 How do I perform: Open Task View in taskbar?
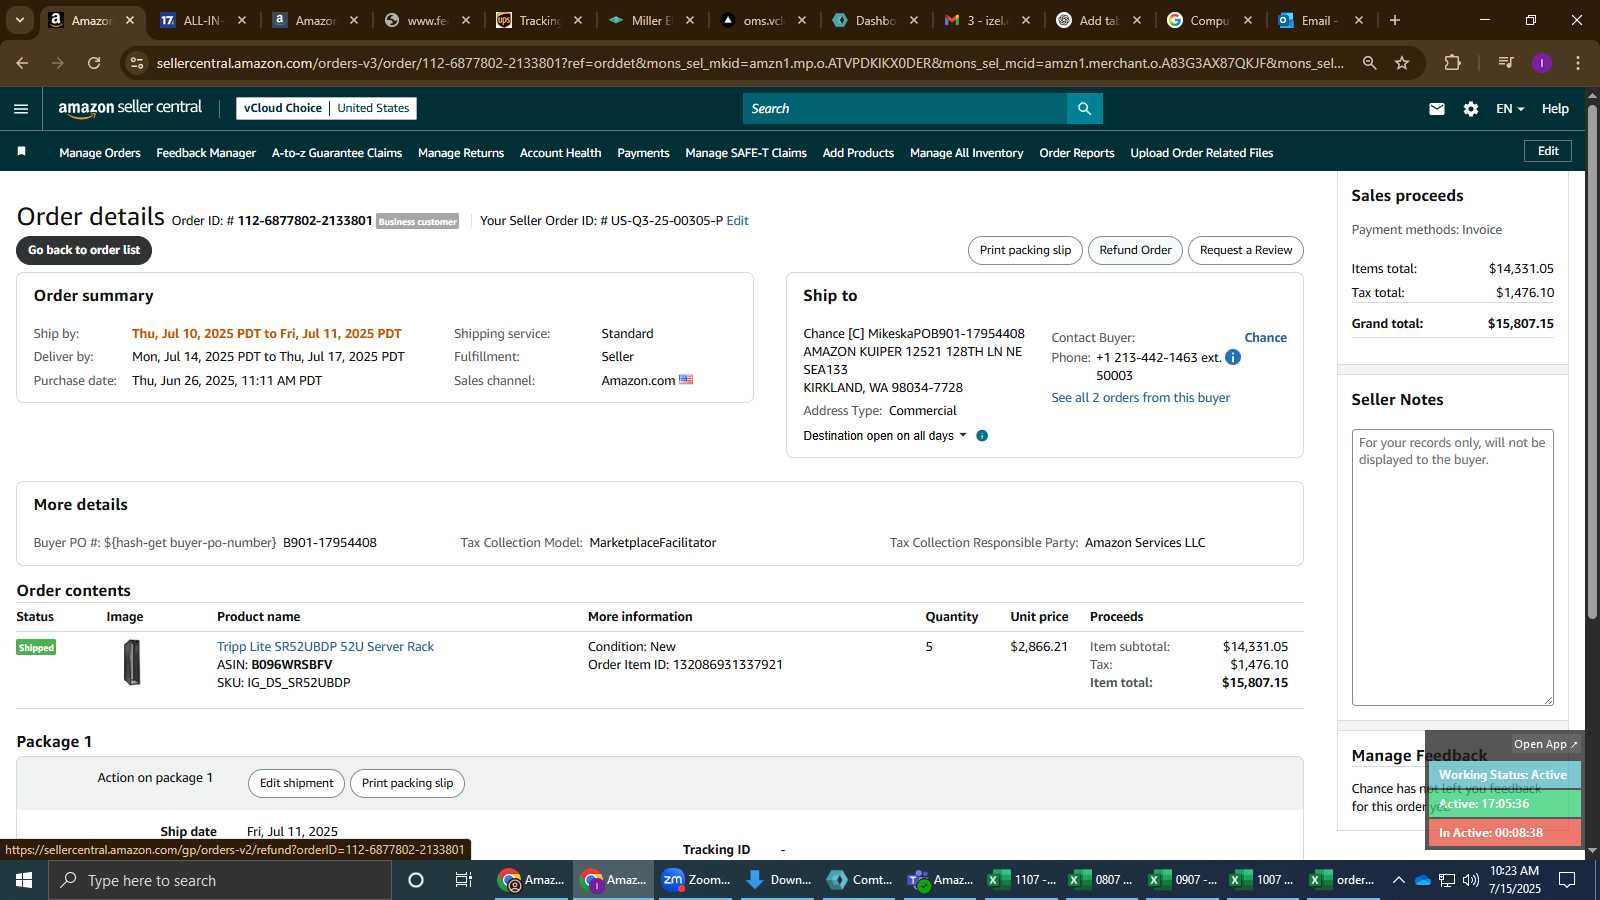pos(464,880)
